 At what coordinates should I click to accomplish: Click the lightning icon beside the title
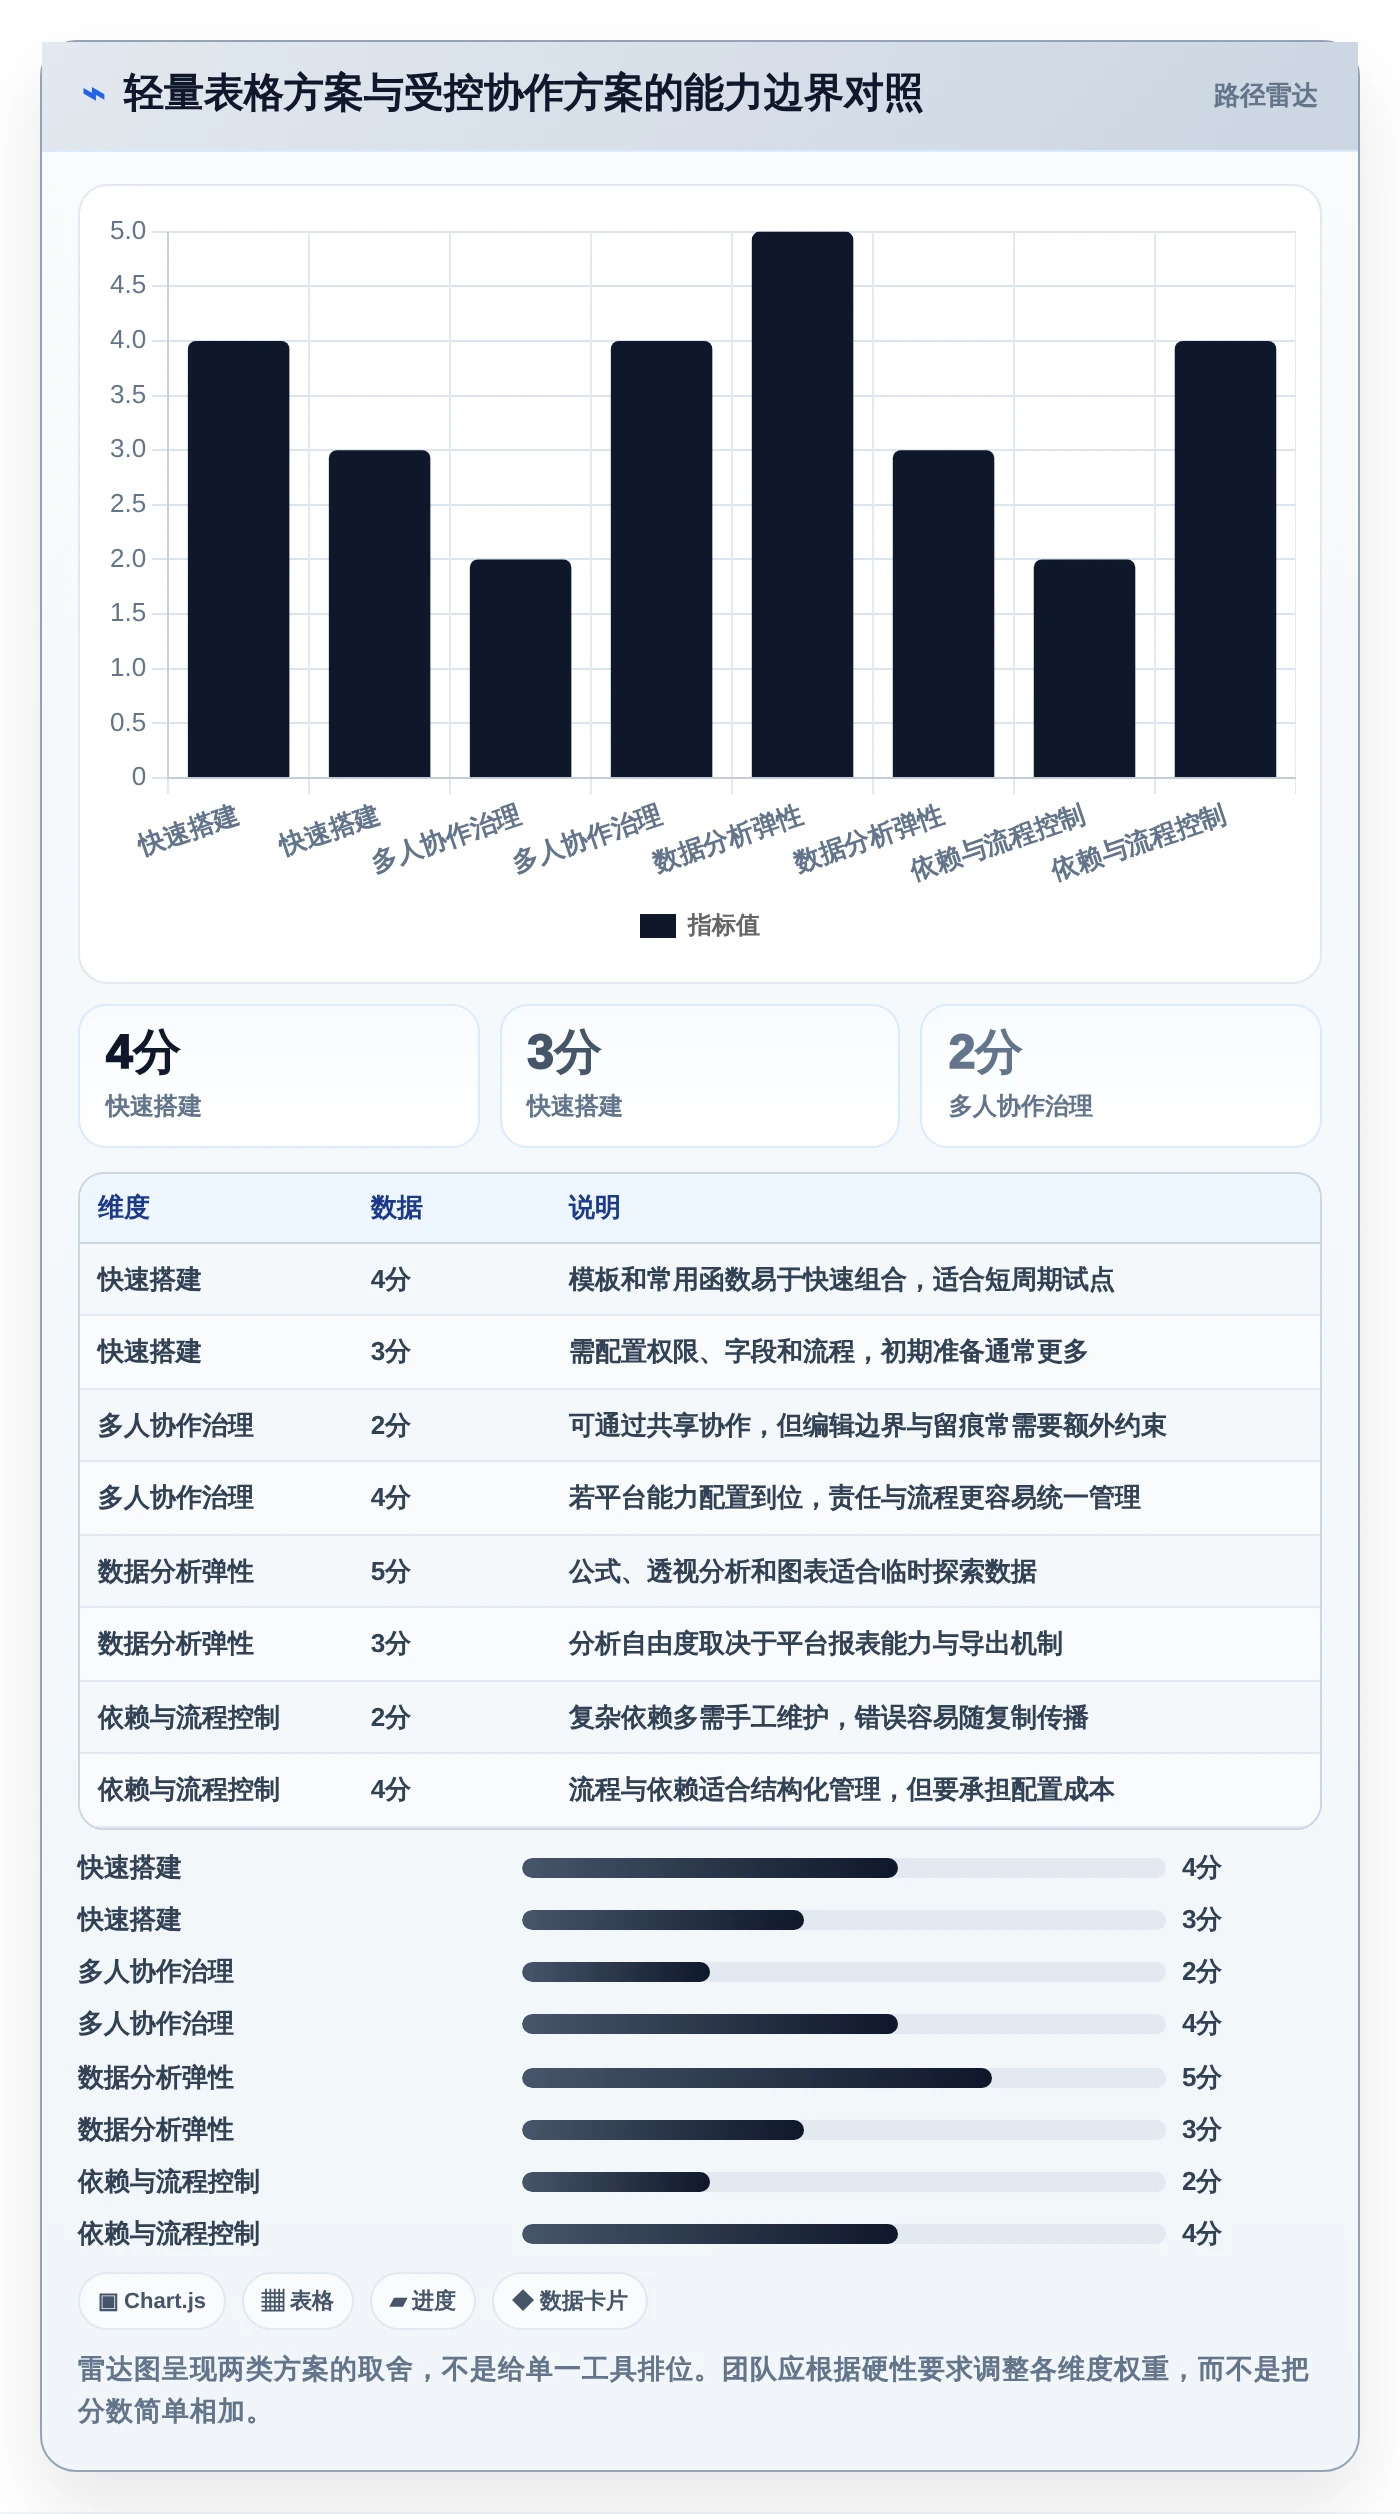point(93,94)
